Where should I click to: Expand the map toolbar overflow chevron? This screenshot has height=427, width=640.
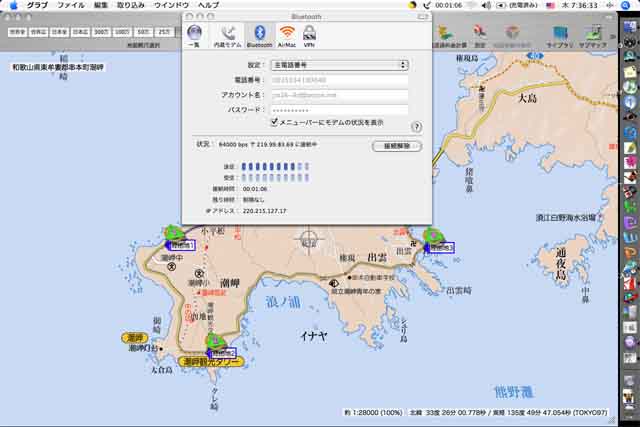[x=612, y=36]
